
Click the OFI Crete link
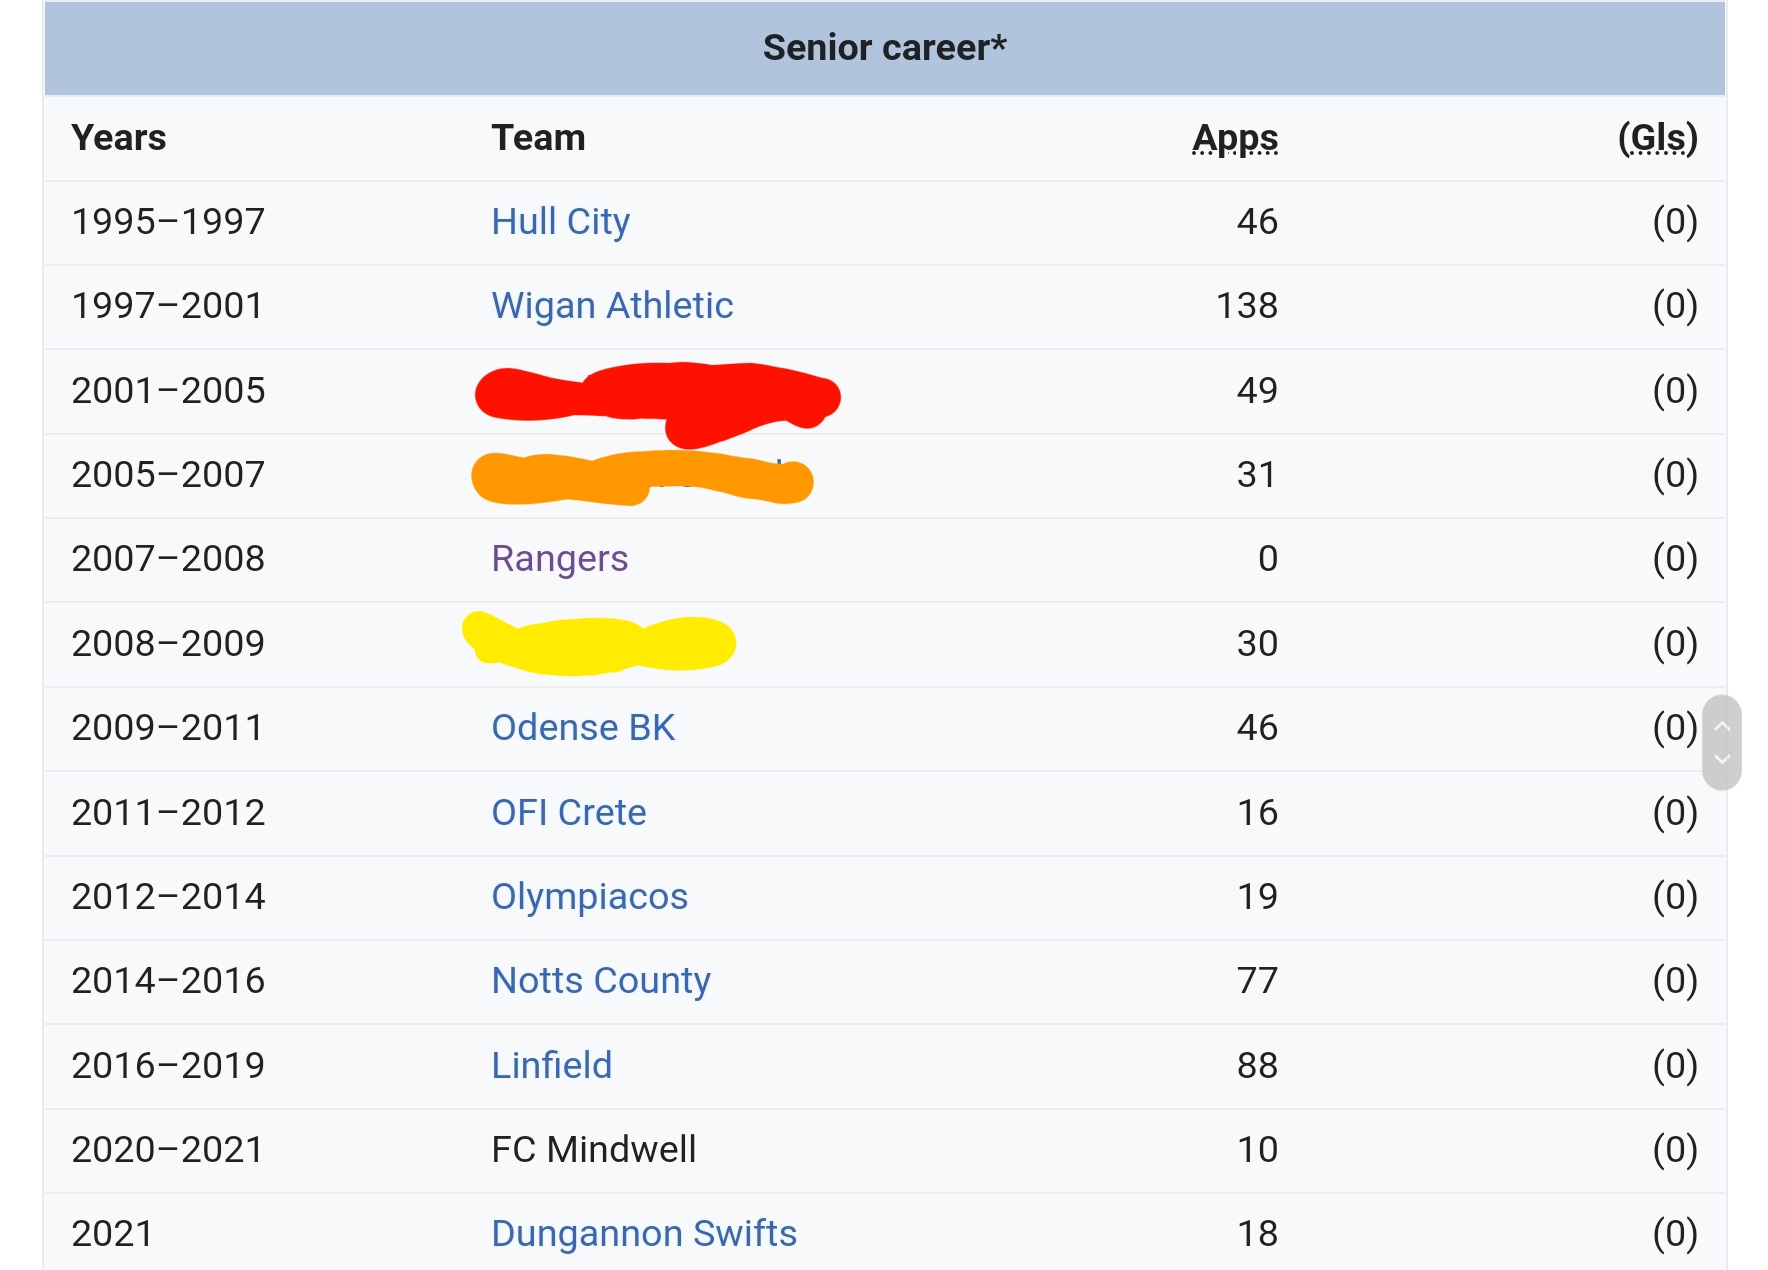(568, 812)
